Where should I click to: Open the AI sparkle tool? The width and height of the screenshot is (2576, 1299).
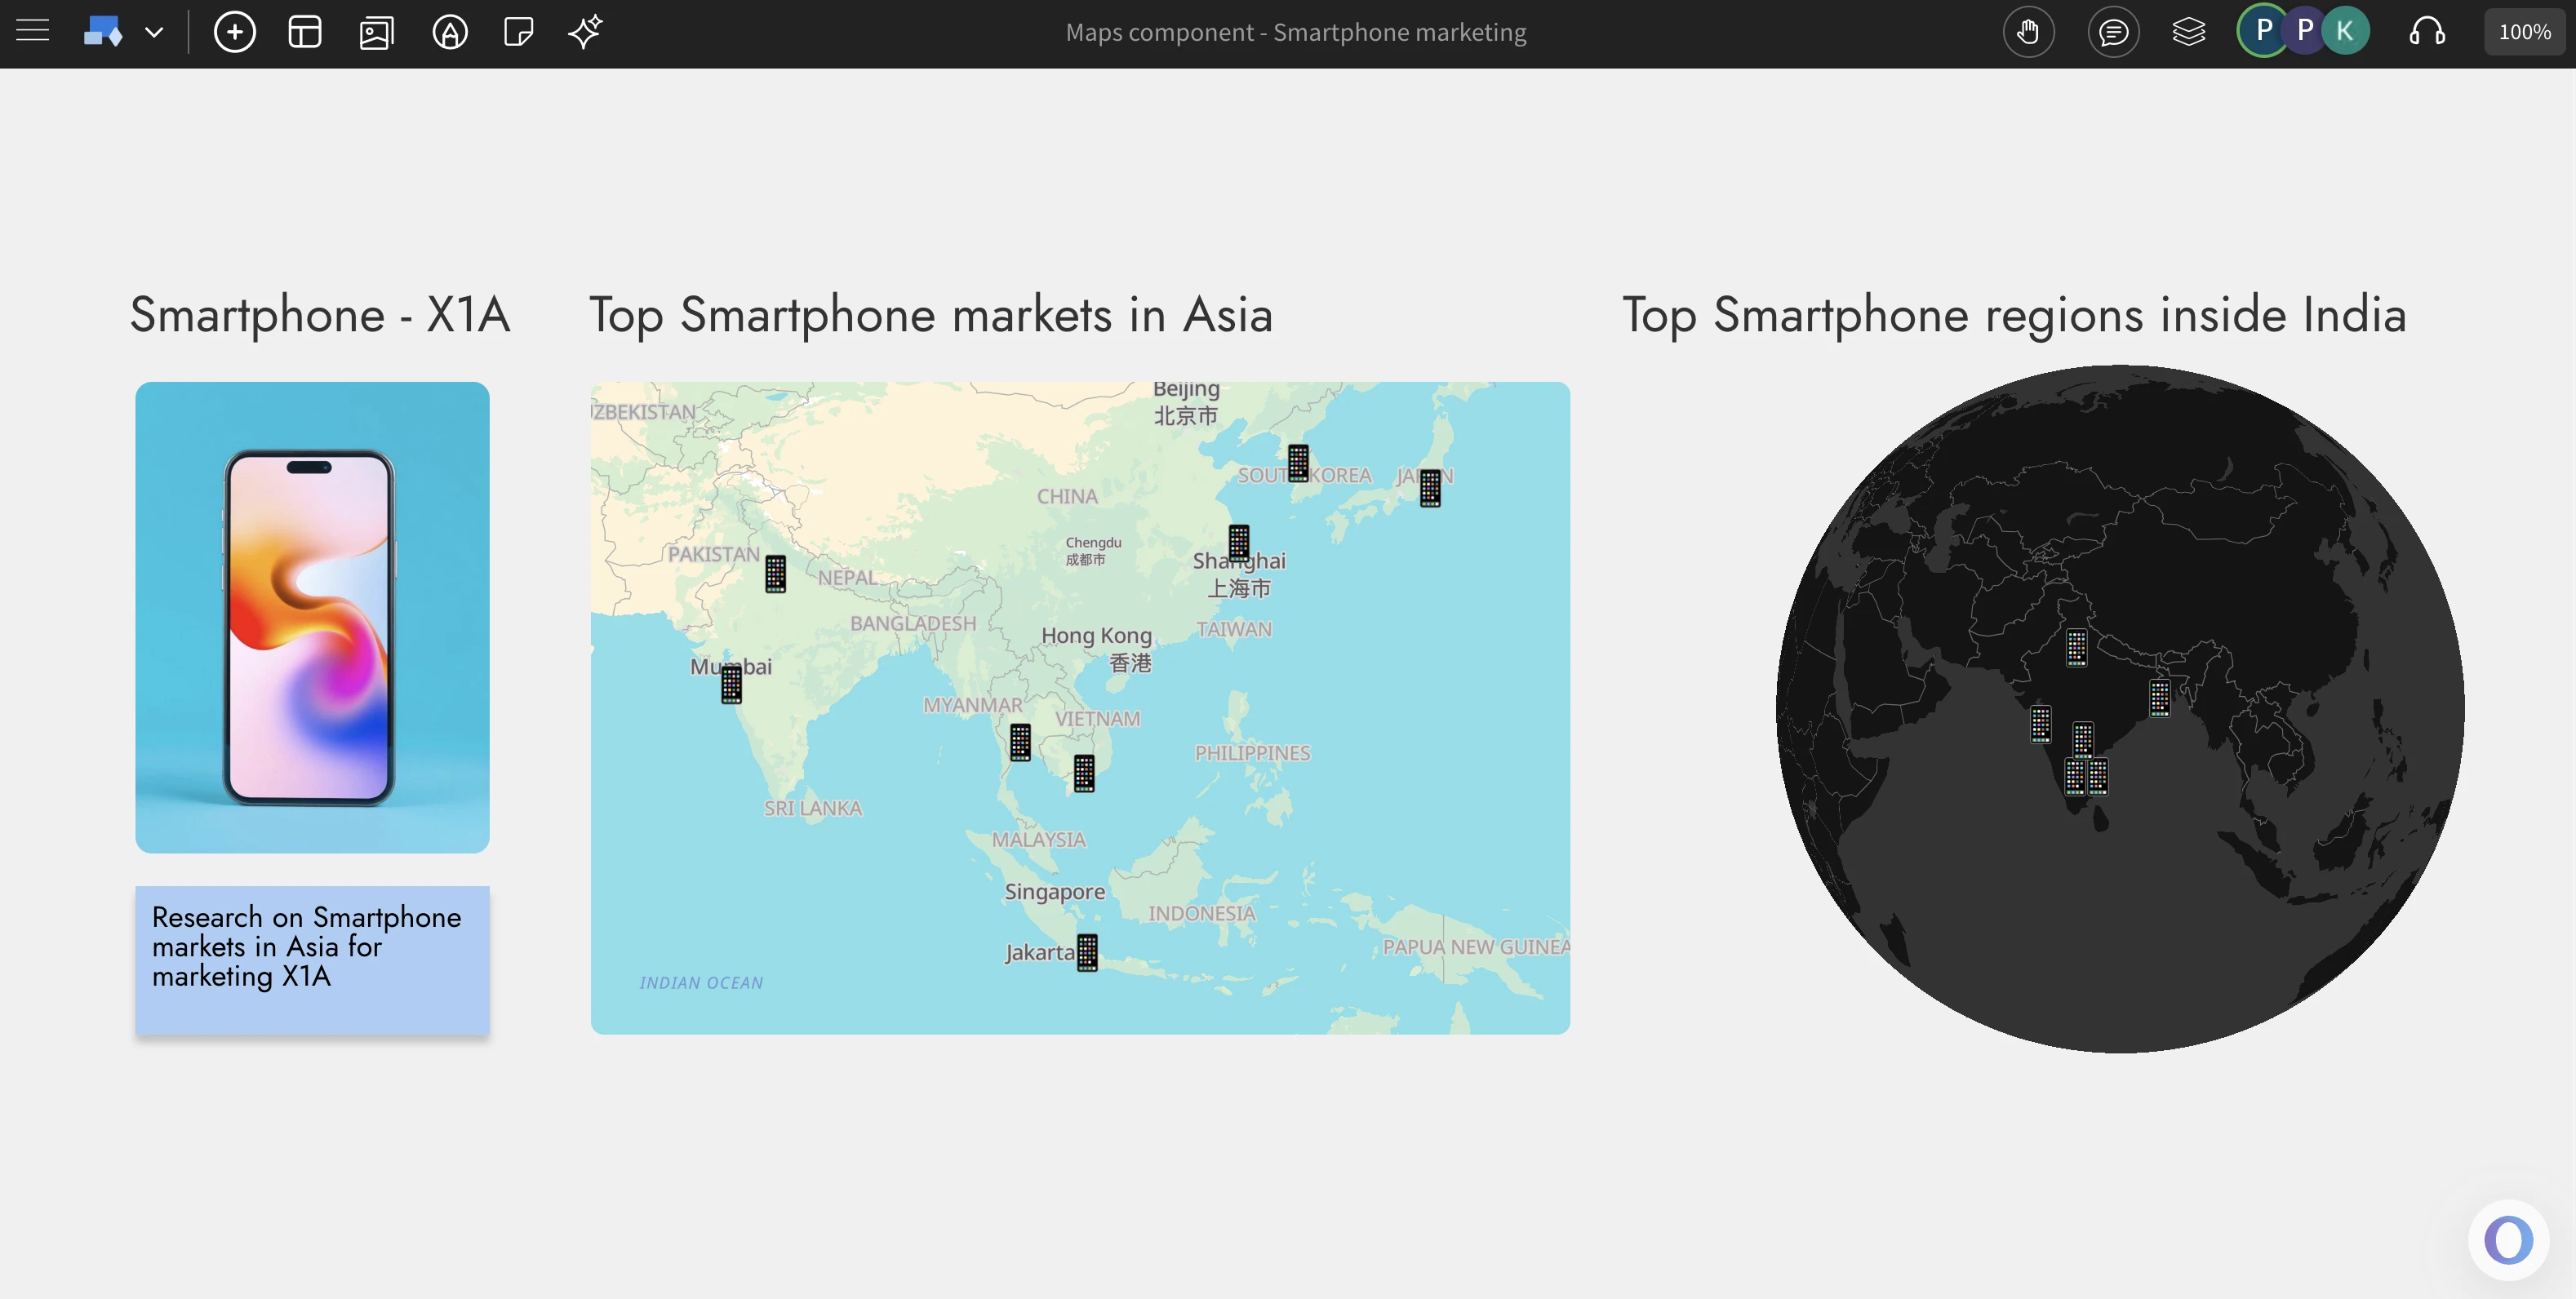click(x=586, y=32)
